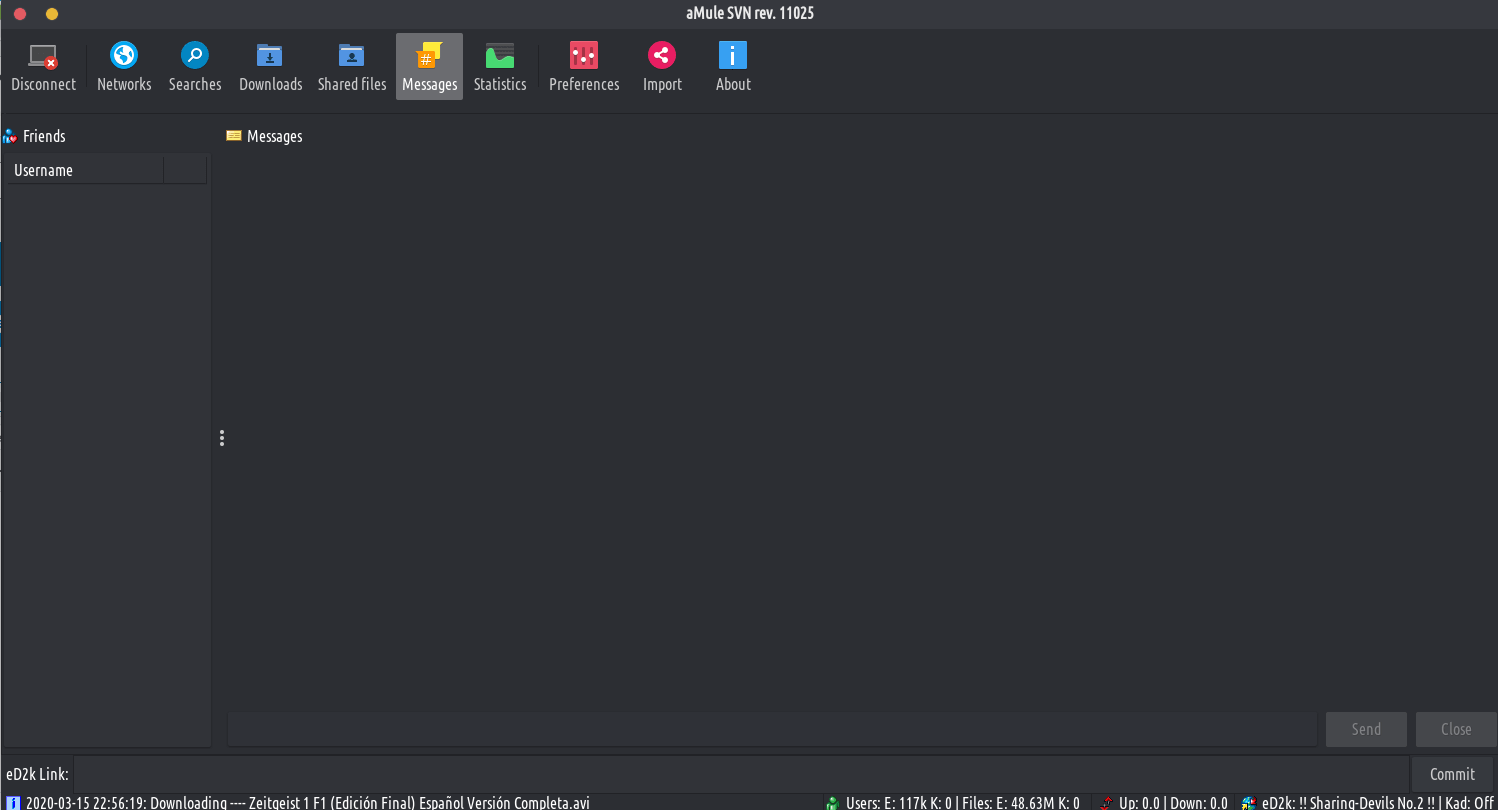This screenshot has width=1498, height=810.
Task: Open aMule Preferences
Action: click(584, 67)
